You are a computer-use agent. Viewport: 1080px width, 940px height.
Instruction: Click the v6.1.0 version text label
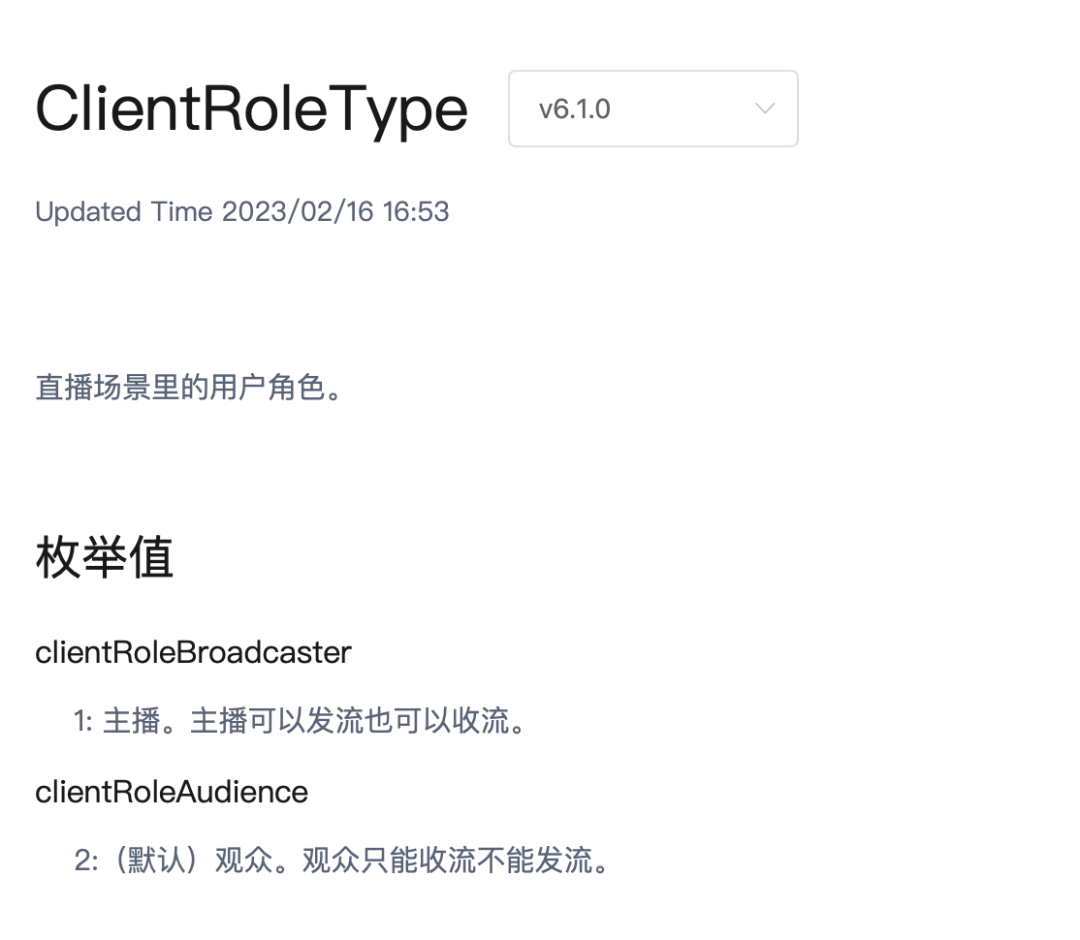[x=574, y=109]
